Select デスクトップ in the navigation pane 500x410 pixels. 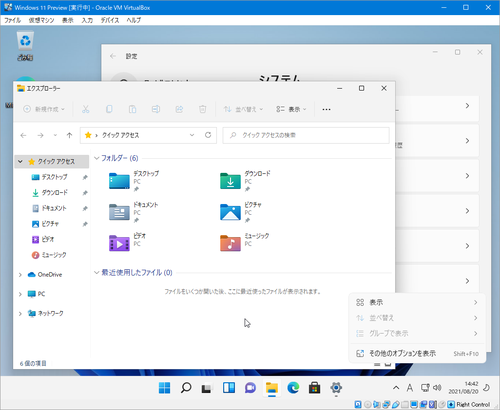coord(53,177)
